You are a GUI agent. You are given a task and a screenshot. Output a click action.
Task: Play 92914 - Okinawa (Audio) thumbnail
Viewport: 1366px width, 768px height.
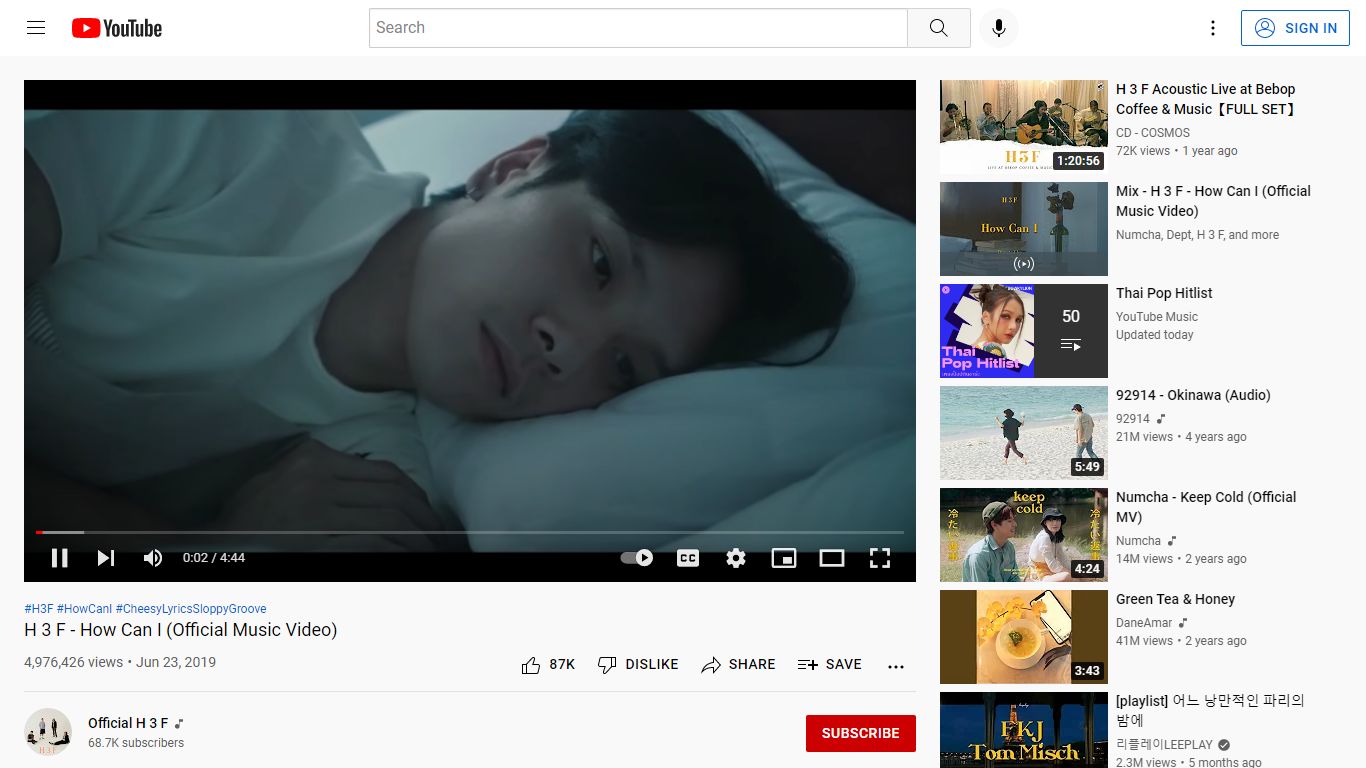(1024, 433)
